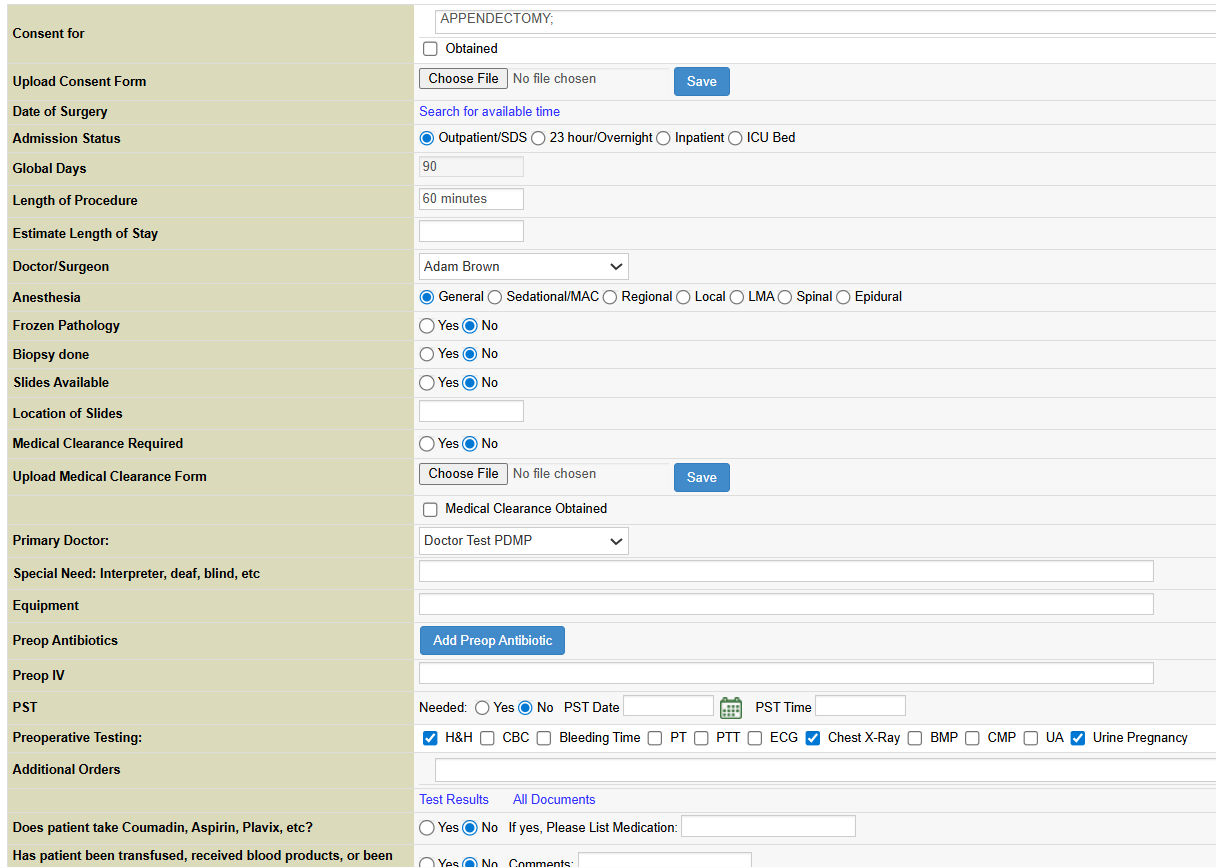Uncheck the Chest X-Ray preoperative test
1216x868 pixels.
click(x=813, y=738)
